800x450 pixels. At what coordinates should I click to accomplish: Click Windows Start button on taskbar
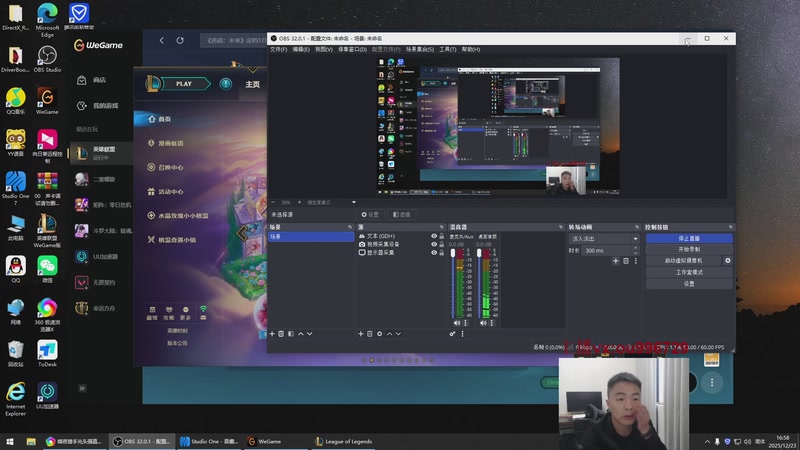[10, 442]
